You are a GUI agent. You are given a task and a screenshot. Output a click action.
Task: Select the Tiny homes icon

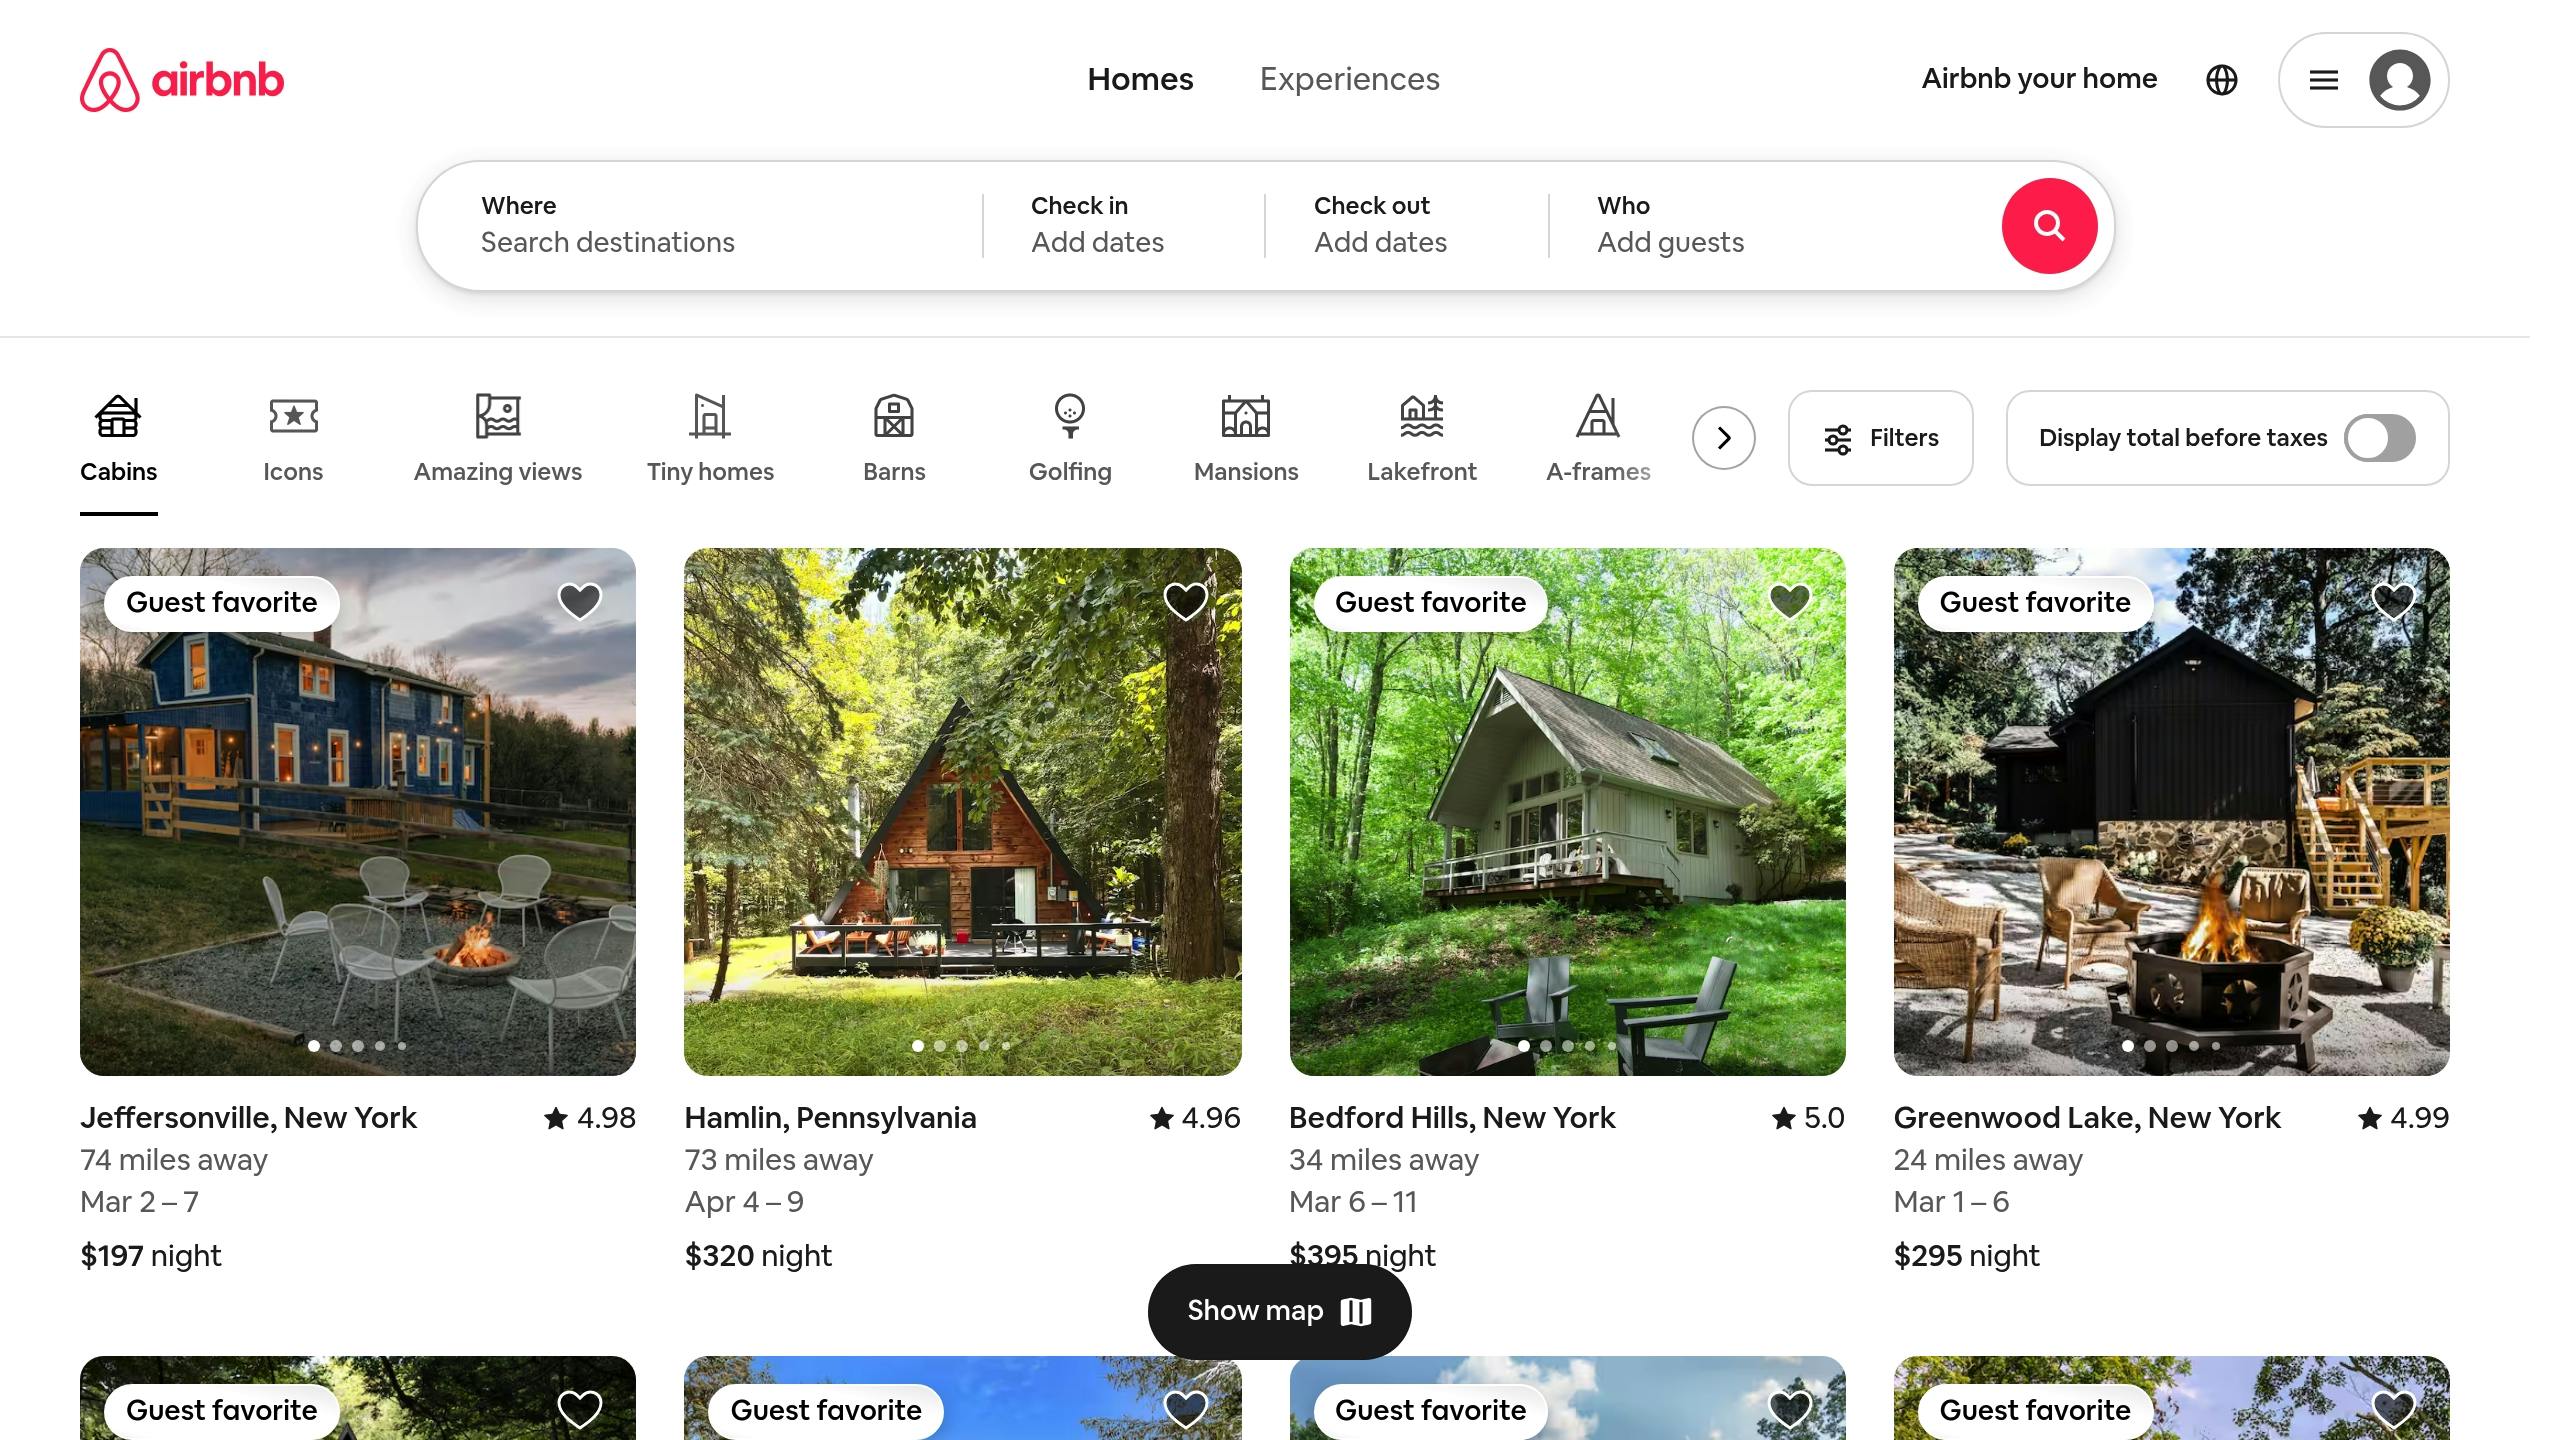(710, 438)
